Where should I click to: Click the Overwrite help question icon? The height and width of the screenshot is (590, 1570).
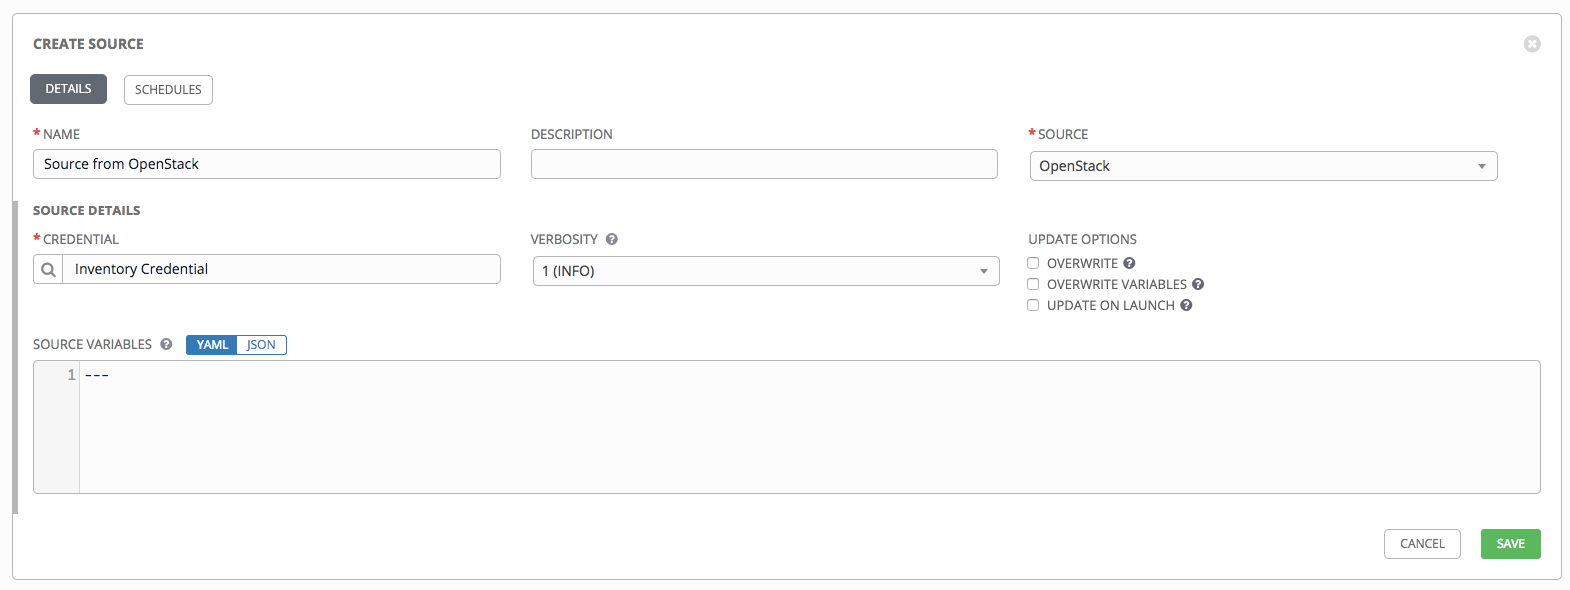pos(1129,263)
